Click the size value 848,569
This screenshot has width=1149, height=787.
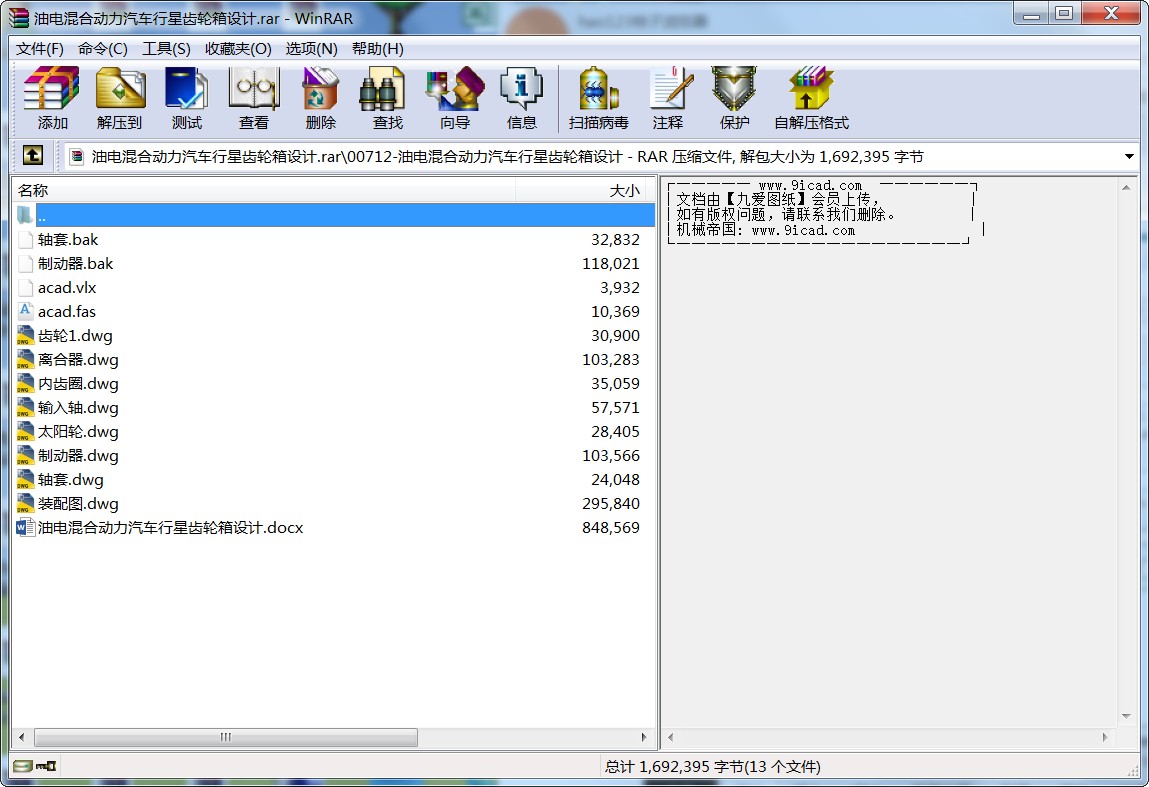(610, 528)
